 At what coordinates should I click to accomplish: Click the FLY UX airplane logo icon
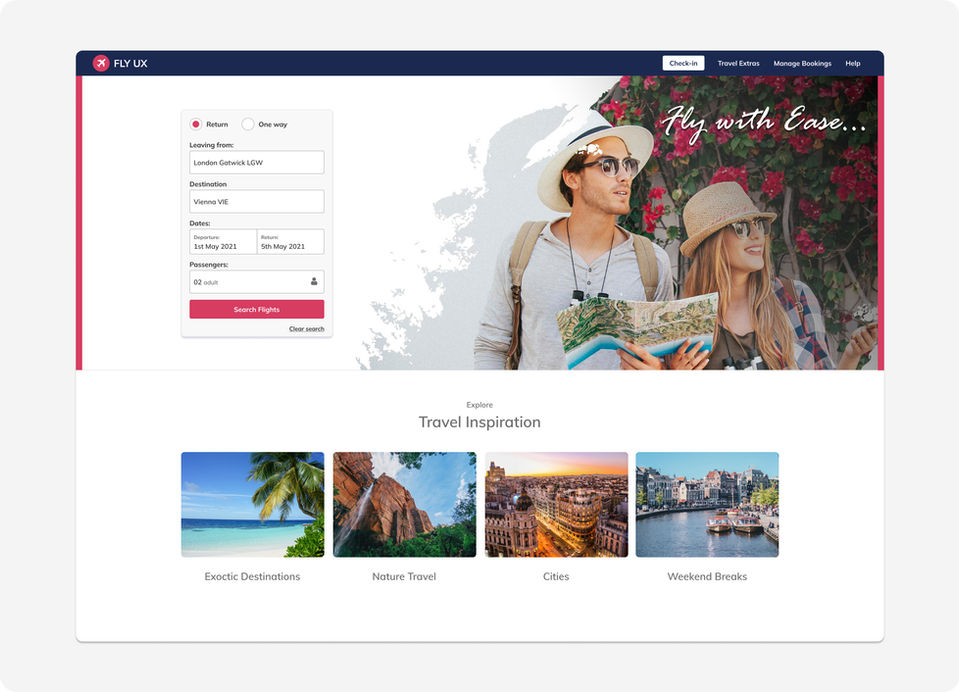[x=100, y=62]
